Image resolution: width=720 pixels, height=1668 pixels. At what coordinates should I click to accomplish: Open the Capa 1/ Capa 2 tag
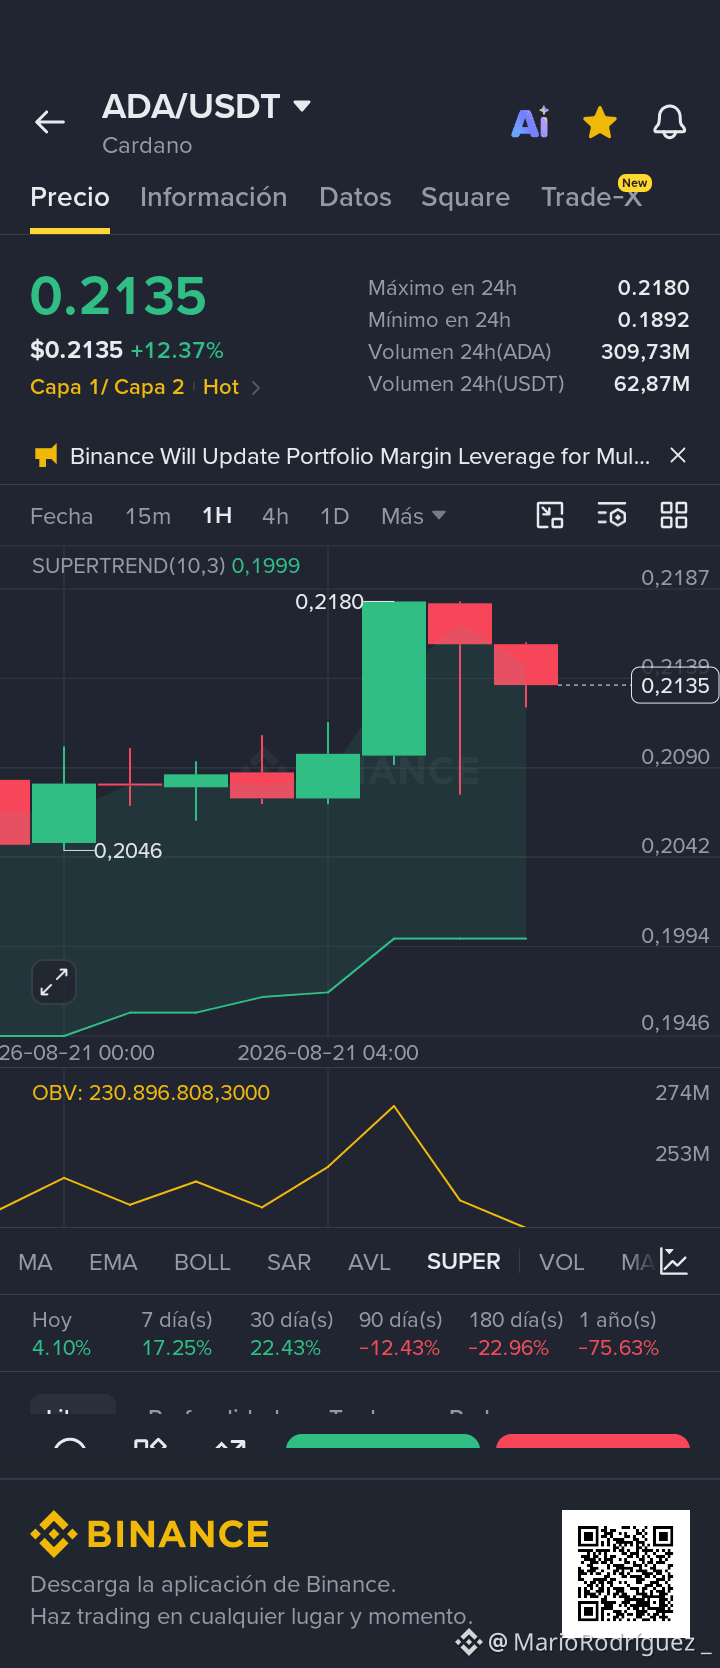(107, 387)
